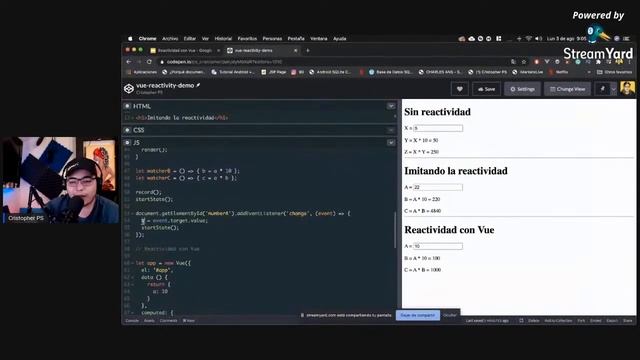640x360 pixels.
Task: Pin the pen with pin icon
Action: click(602, 89)
